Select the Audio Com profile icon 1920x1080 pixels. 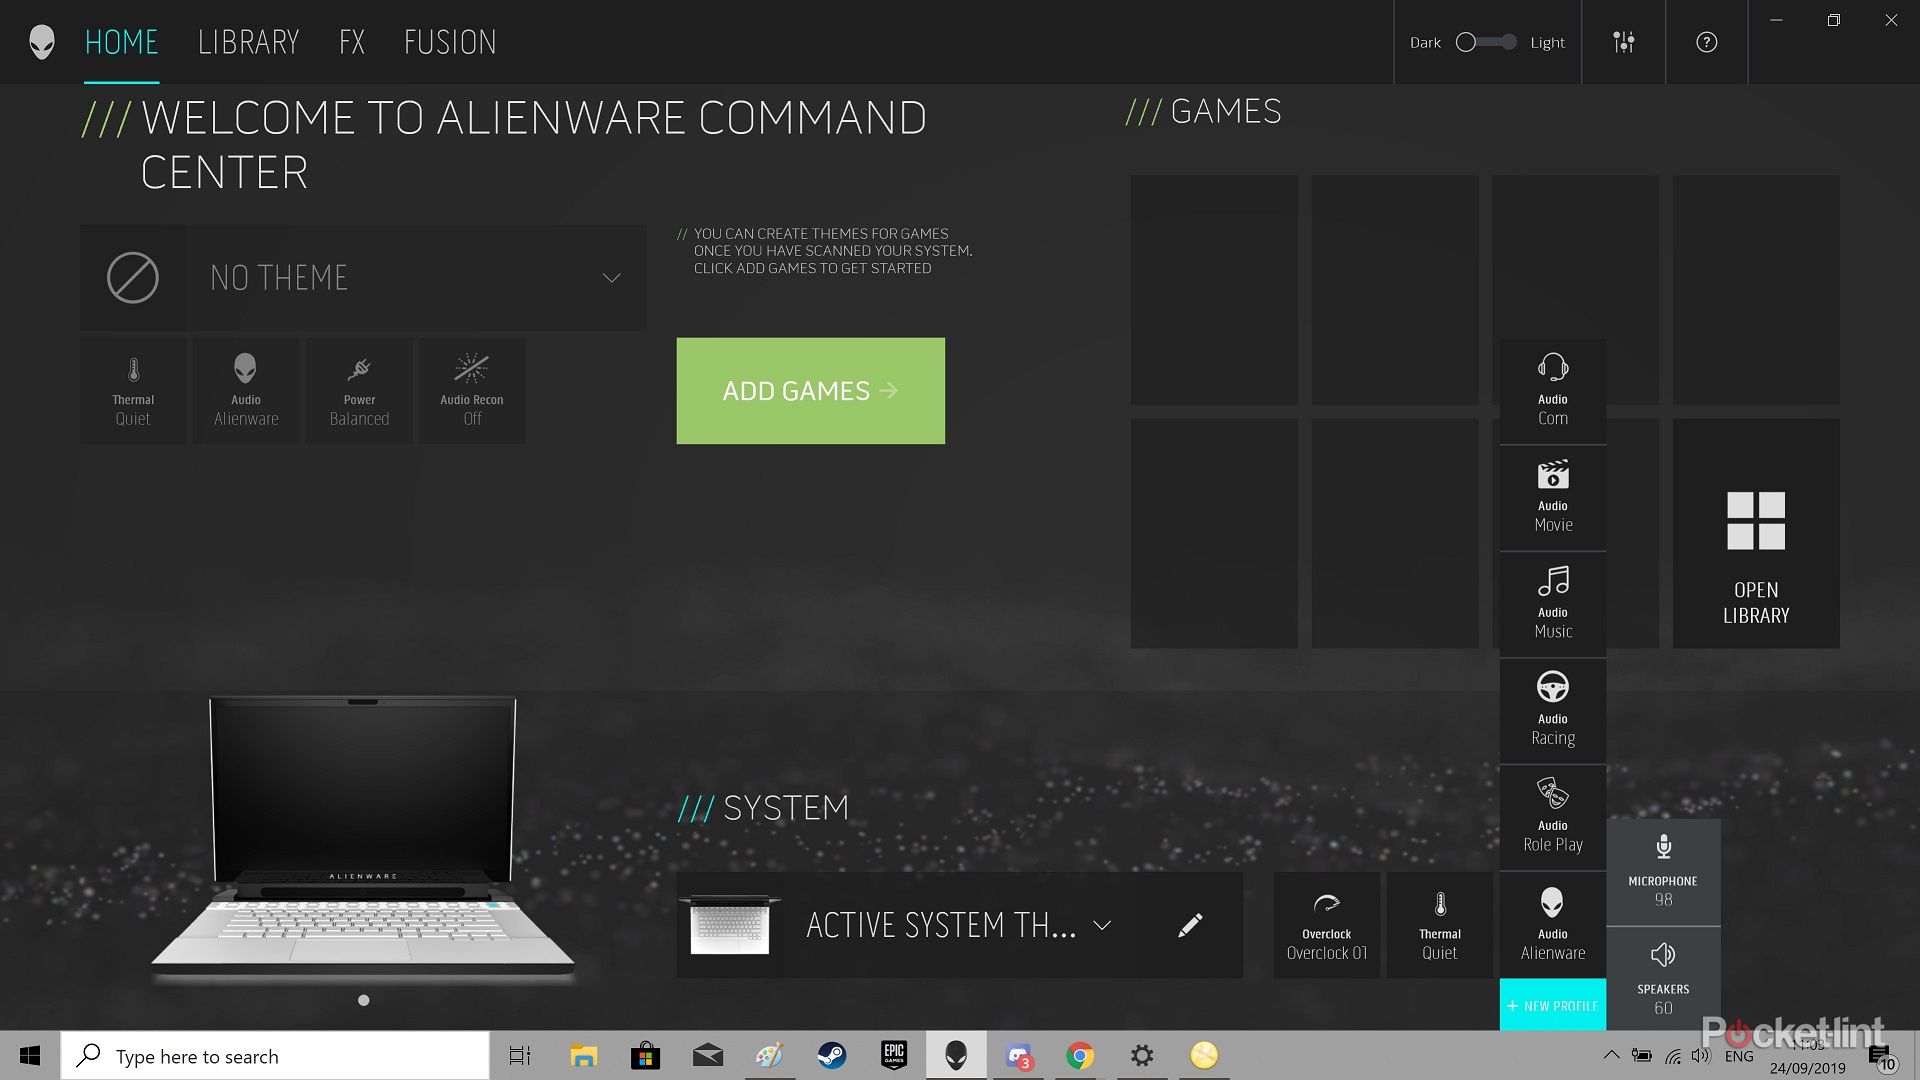[1552, 390]
